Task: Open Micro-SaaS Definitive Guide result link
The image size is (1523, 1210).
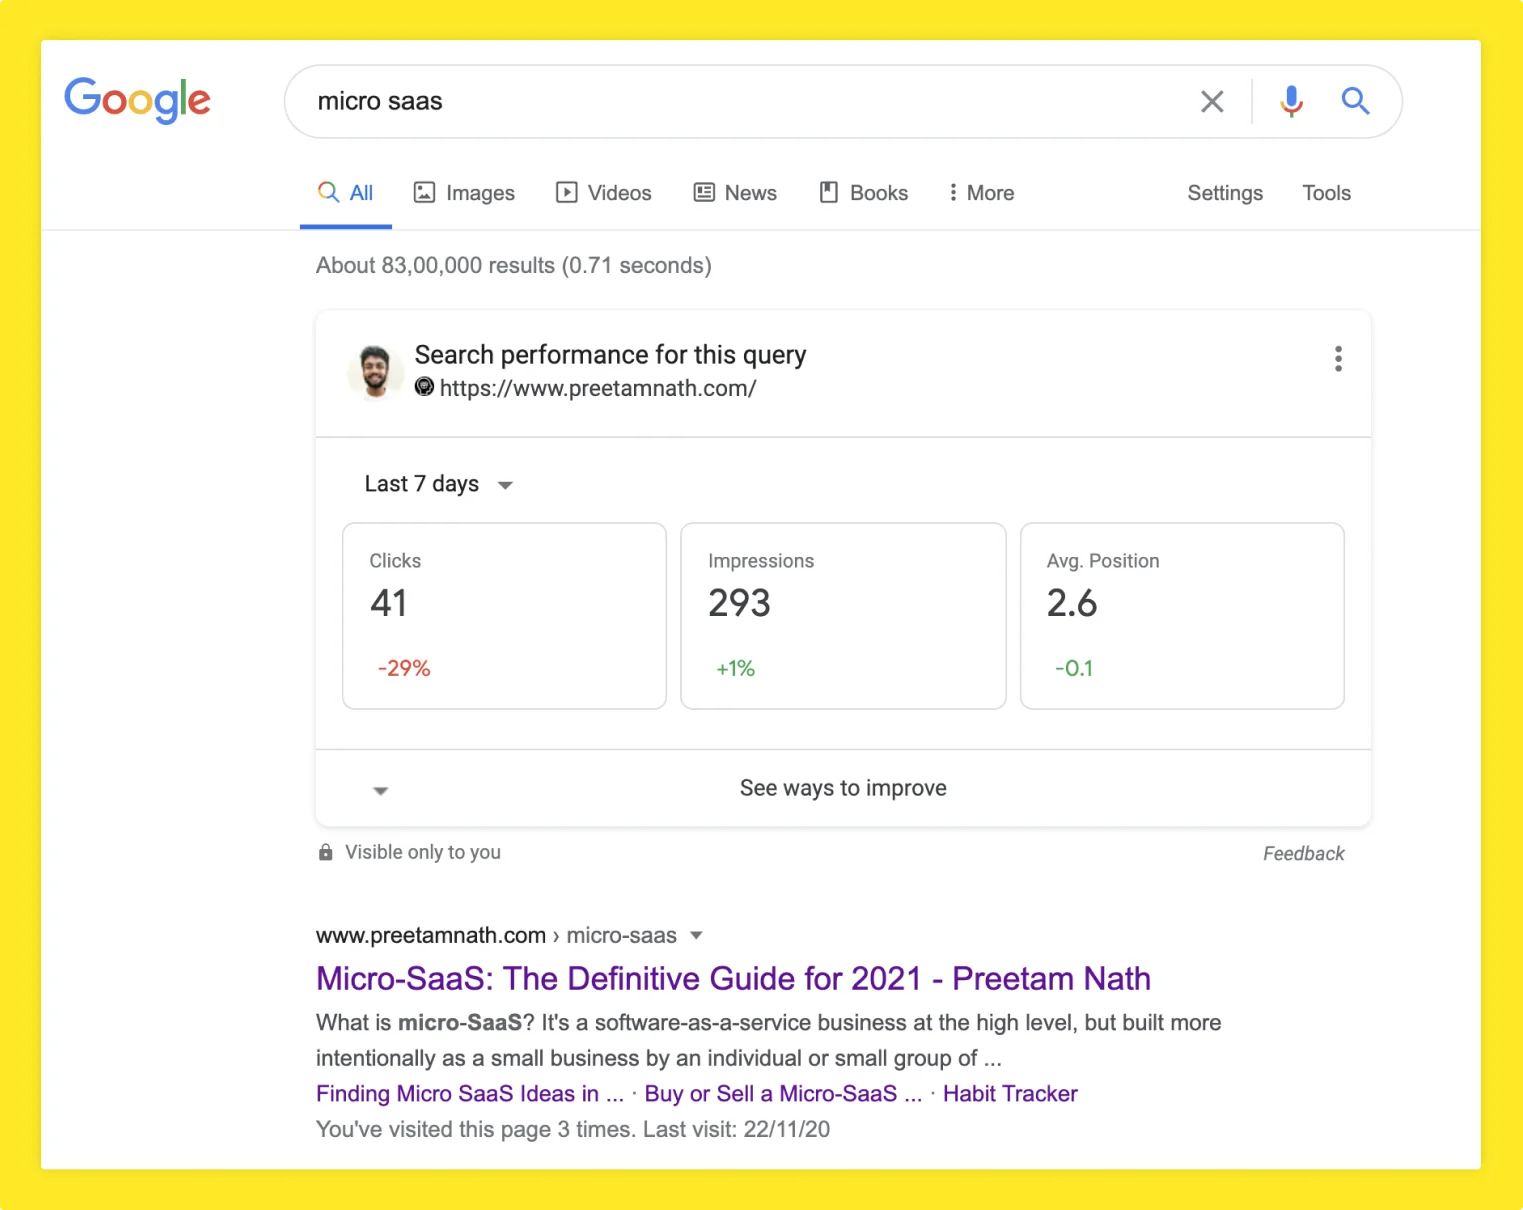Action: point(733,978)
